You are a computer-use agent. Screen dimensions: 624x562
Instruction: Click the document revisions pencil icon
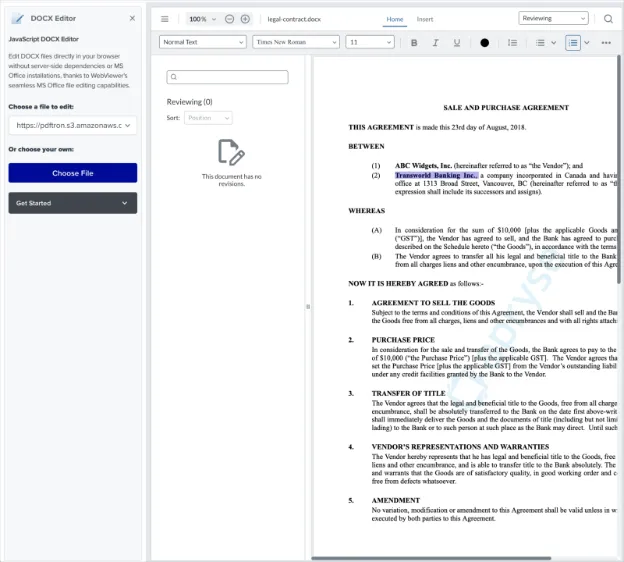click(x=231, y=152)
